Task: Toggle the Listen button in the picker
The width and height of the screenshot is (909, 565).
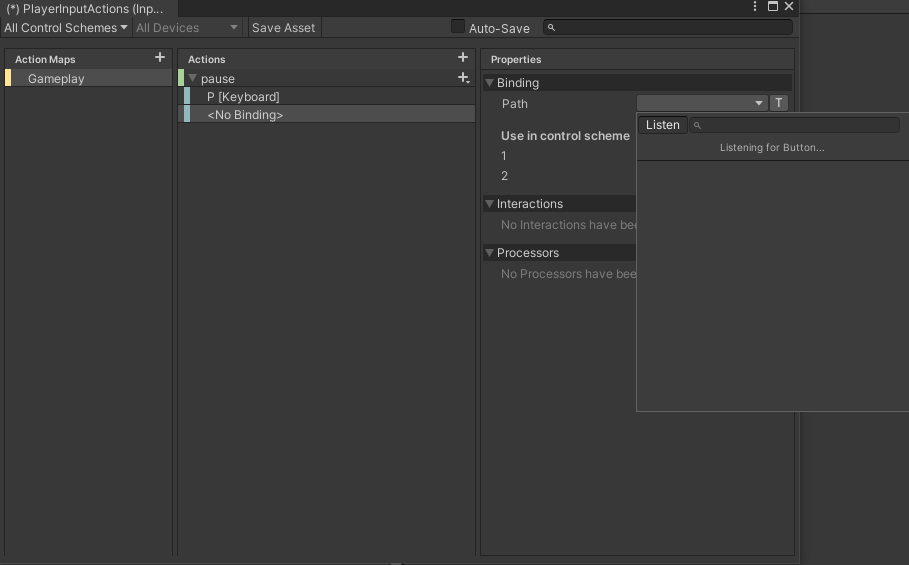Action: click(662, 125)
